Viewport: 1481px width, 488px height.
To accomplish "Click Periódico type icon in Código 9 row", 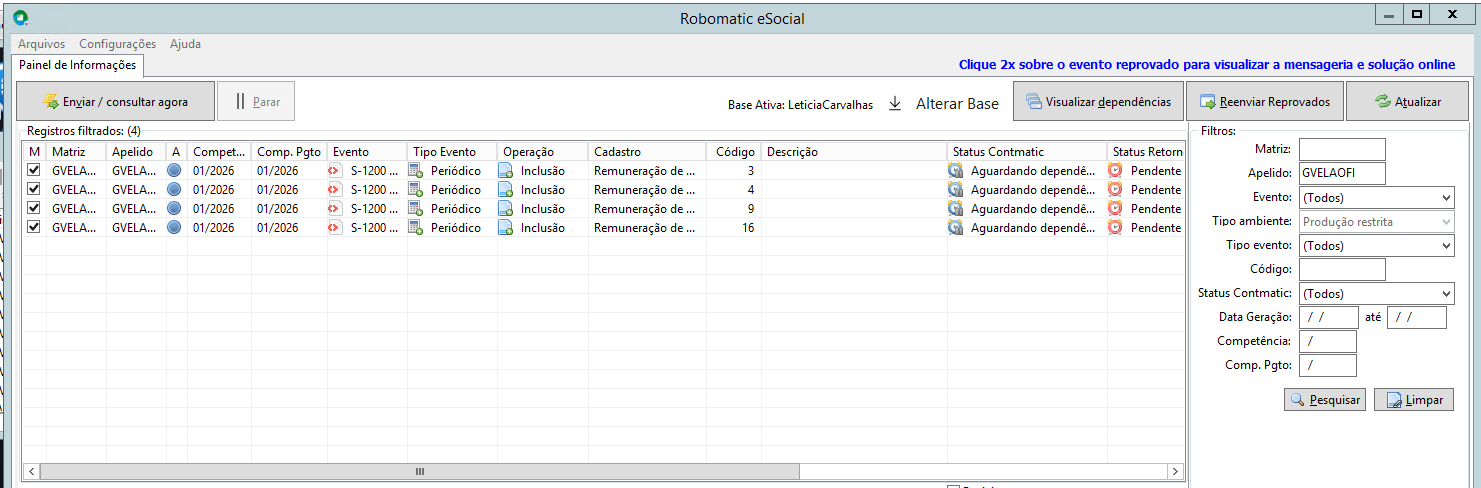I will click(416, 208).
